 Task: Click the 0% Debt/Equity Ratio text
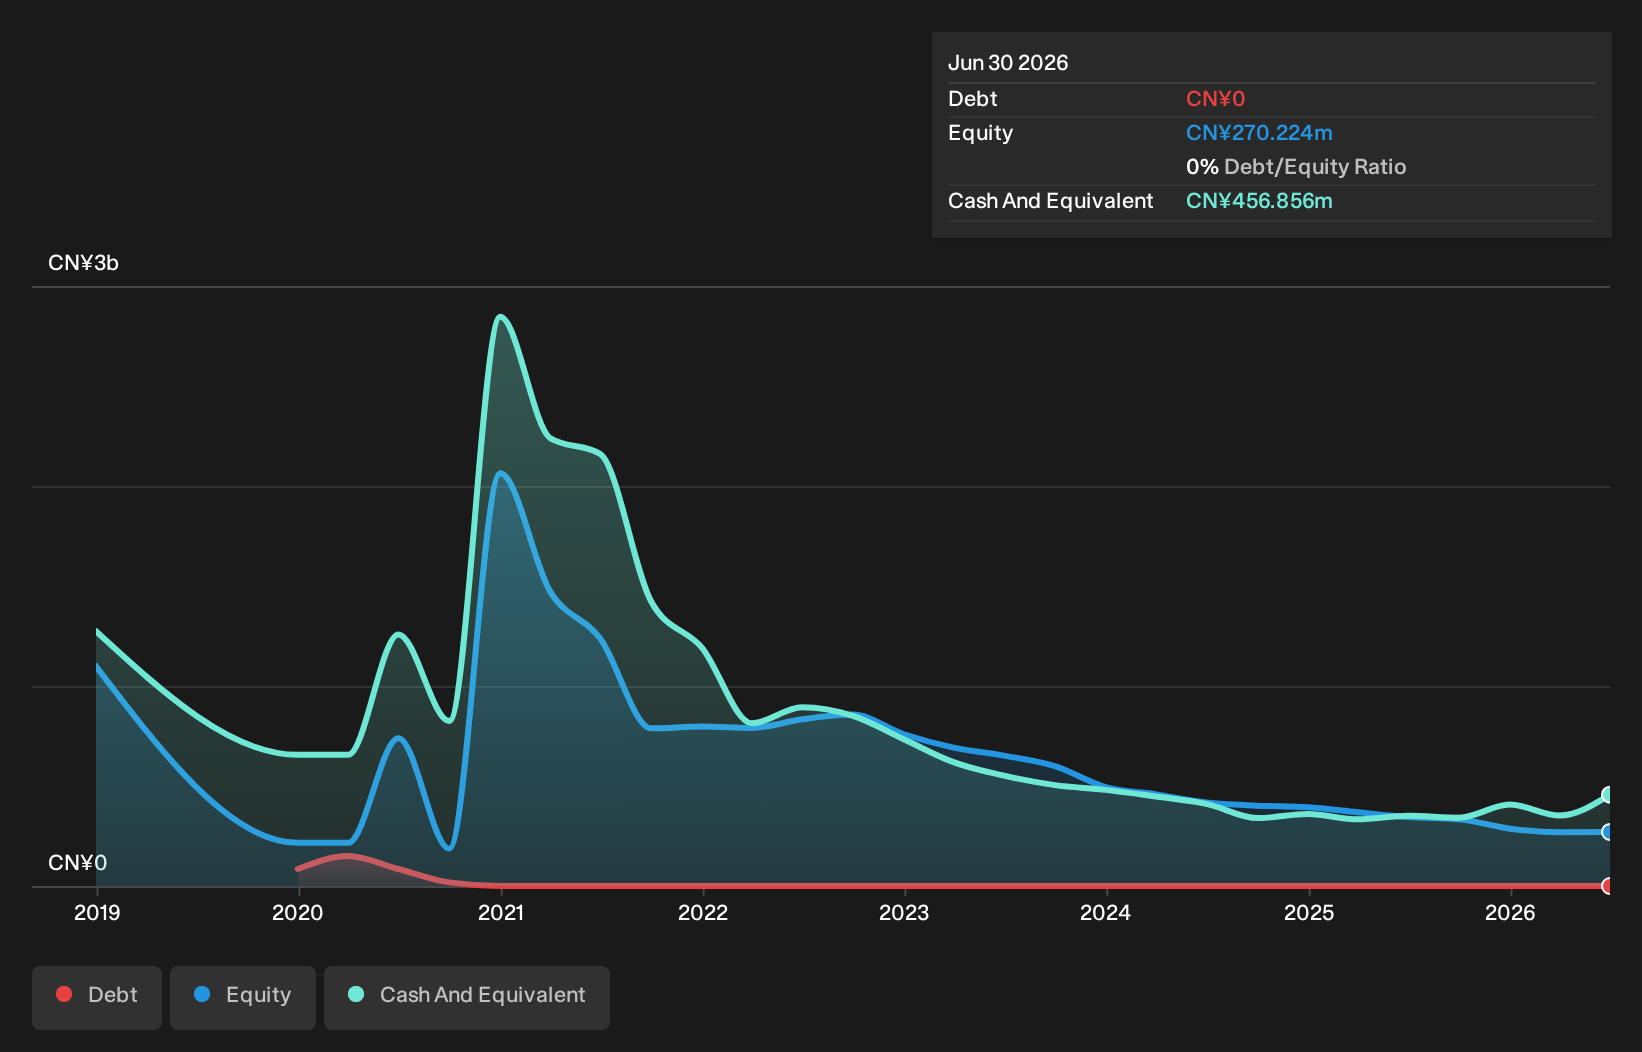tap(1296, 167)
